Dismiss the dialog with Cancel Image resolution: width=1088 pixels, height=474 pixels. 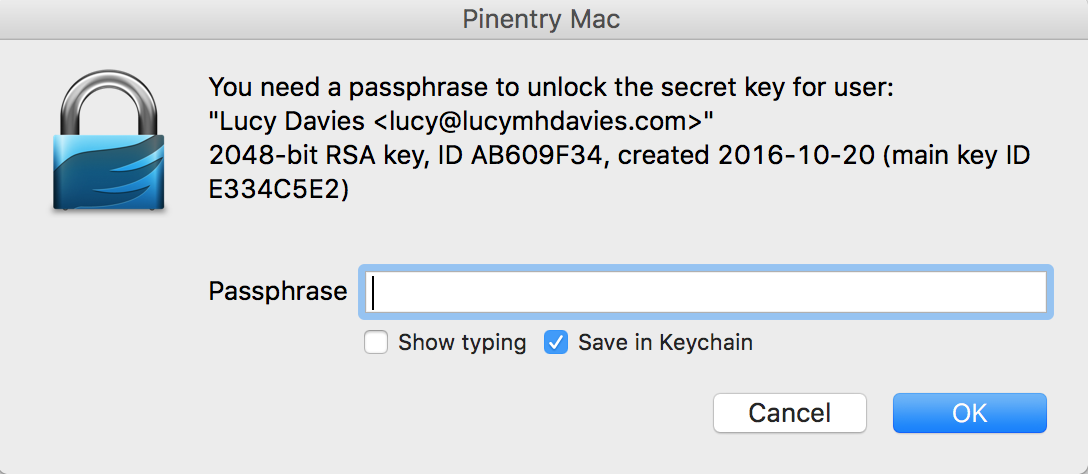tap(790, 413)
